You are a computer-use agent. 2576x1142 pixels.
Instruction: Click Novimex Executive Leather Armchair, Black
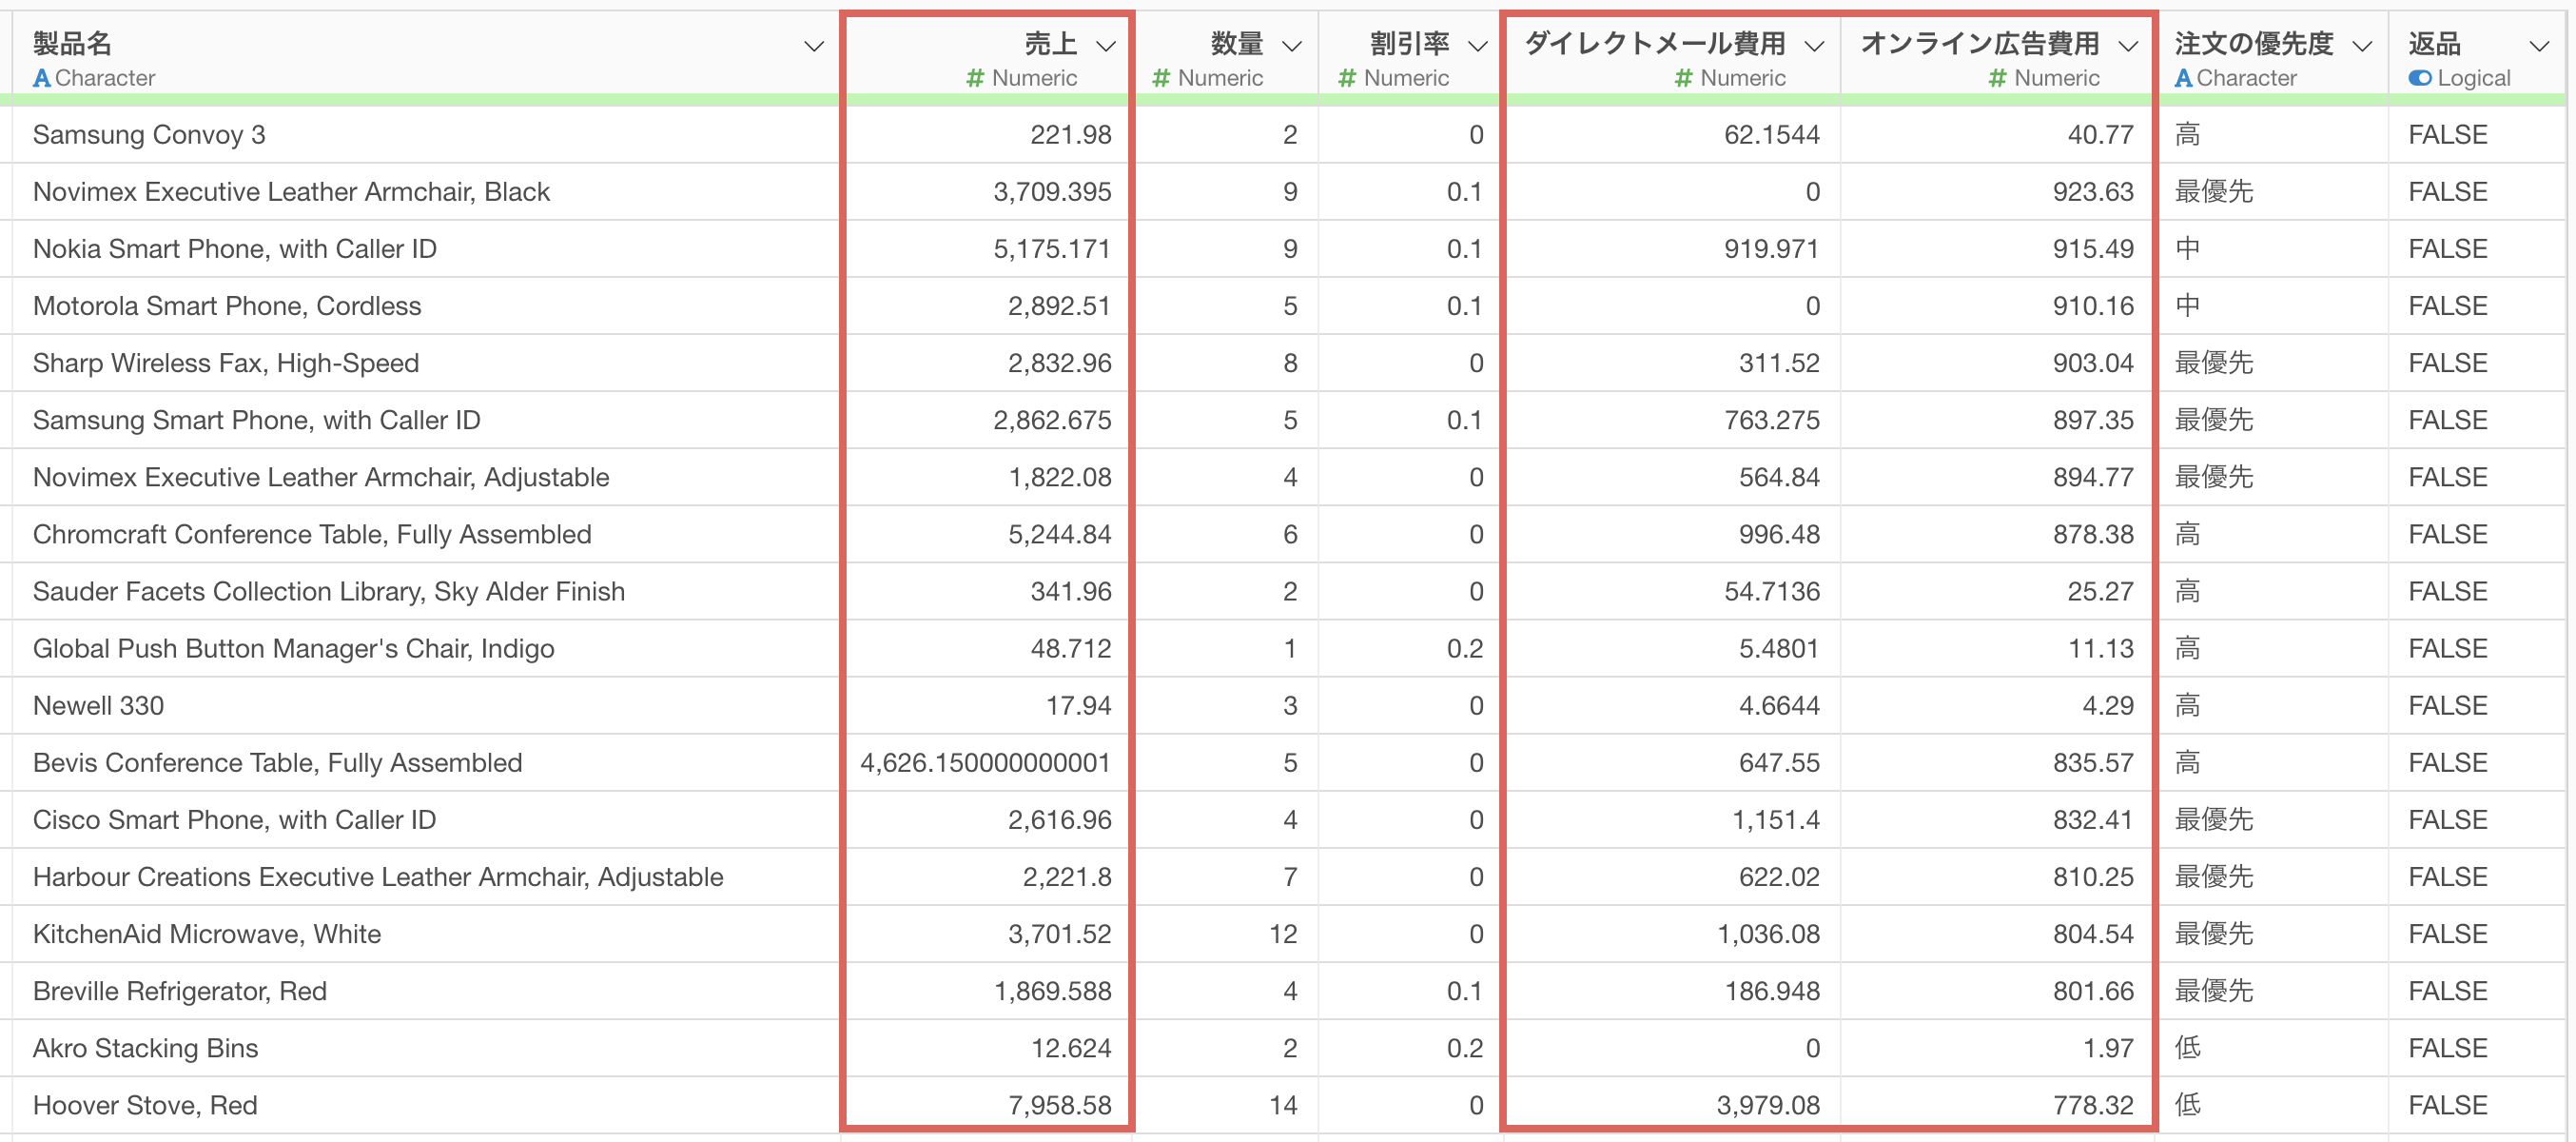pos(291,192)
